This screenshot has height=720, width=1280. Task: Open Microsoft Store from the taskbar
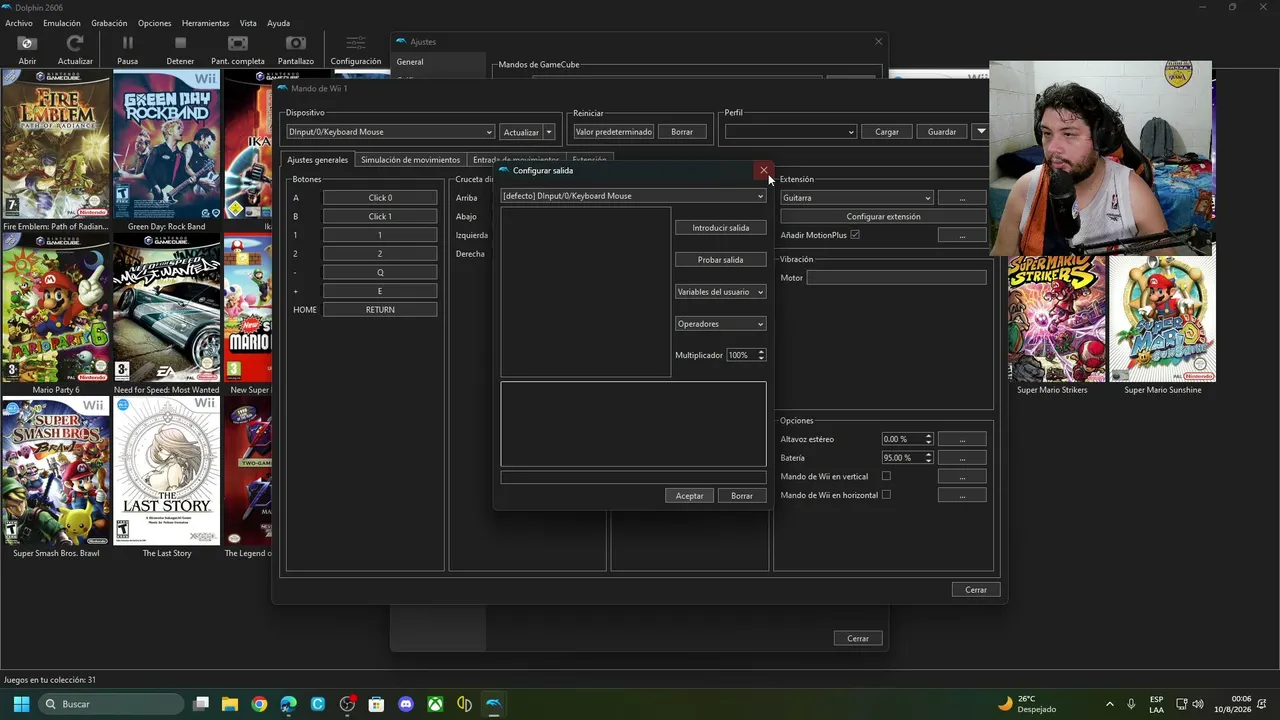(376, 704)
